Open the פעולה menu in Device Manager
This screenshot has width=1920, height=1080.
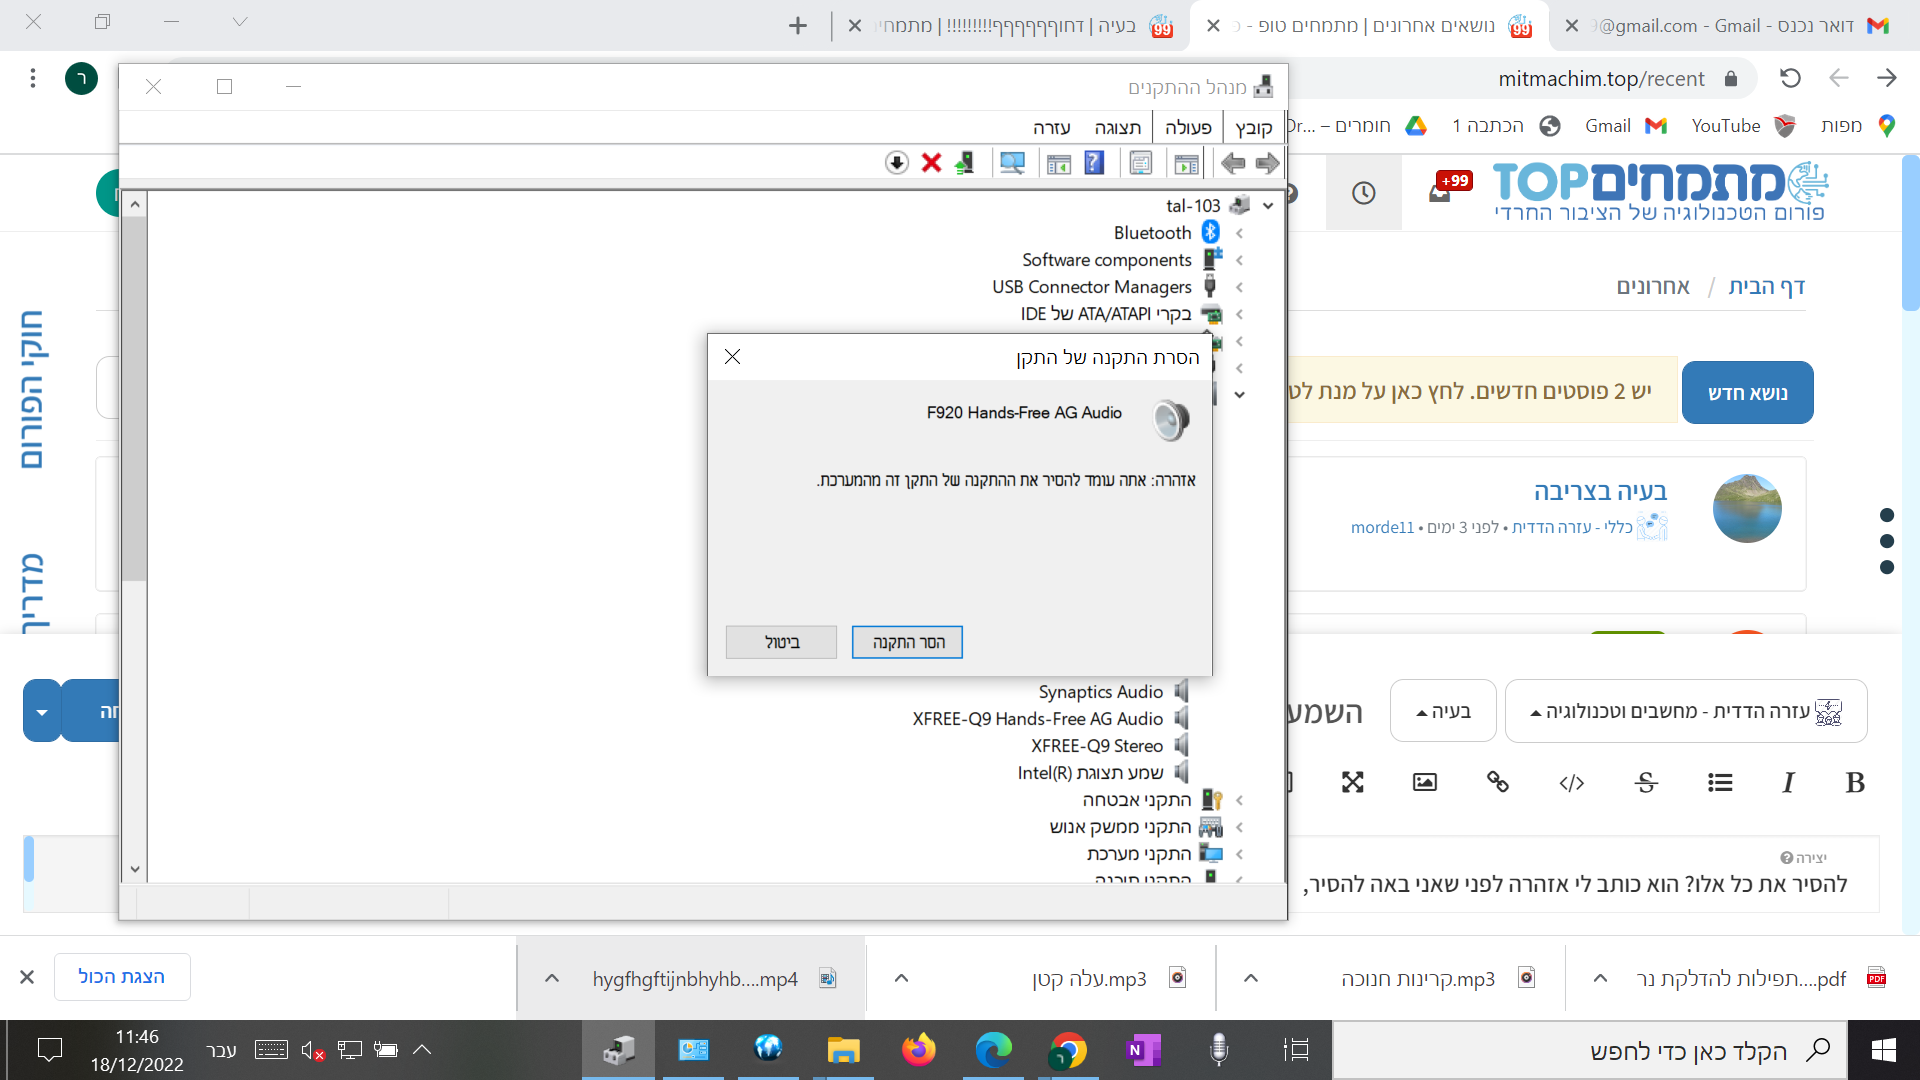click(x=1188, y=127)
